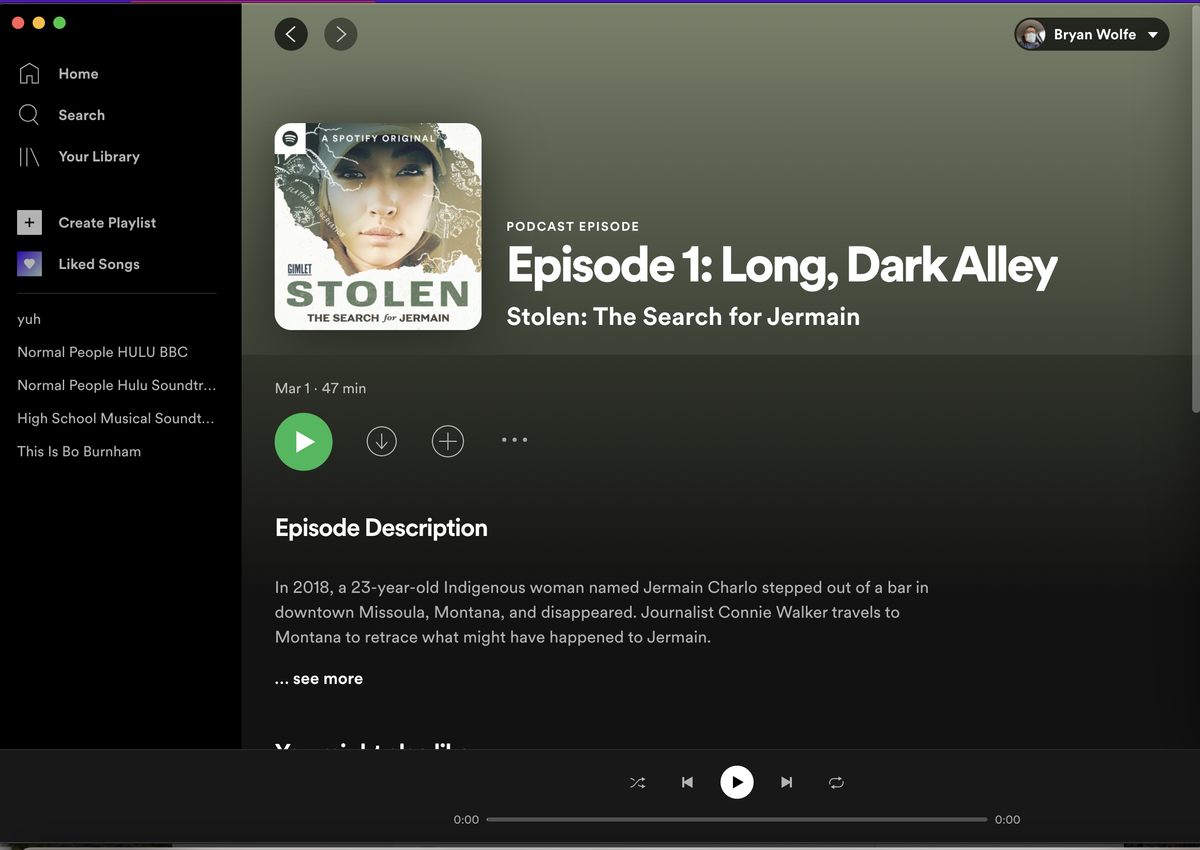The image size is (1200, 850).
Task: Add episode to Your Episodes with plus icon
Action: (447, 441)
